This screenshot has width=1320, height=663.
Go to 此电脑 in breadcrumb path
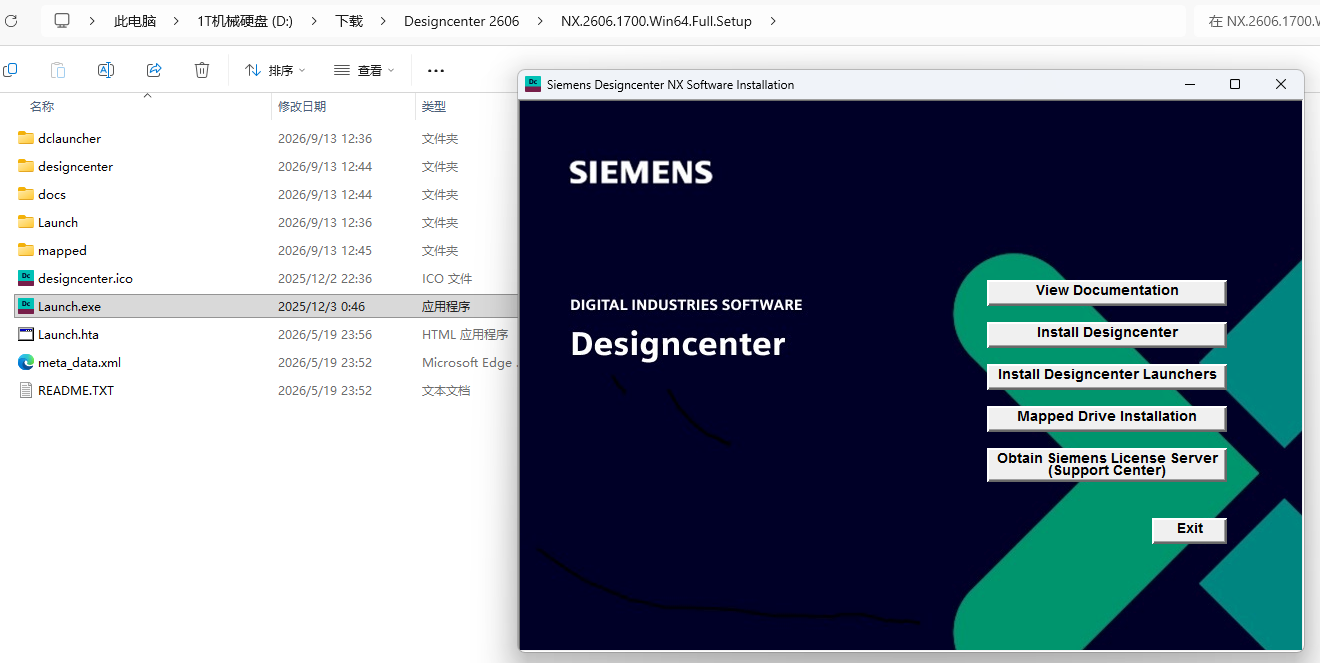click(x=135, y=20)
